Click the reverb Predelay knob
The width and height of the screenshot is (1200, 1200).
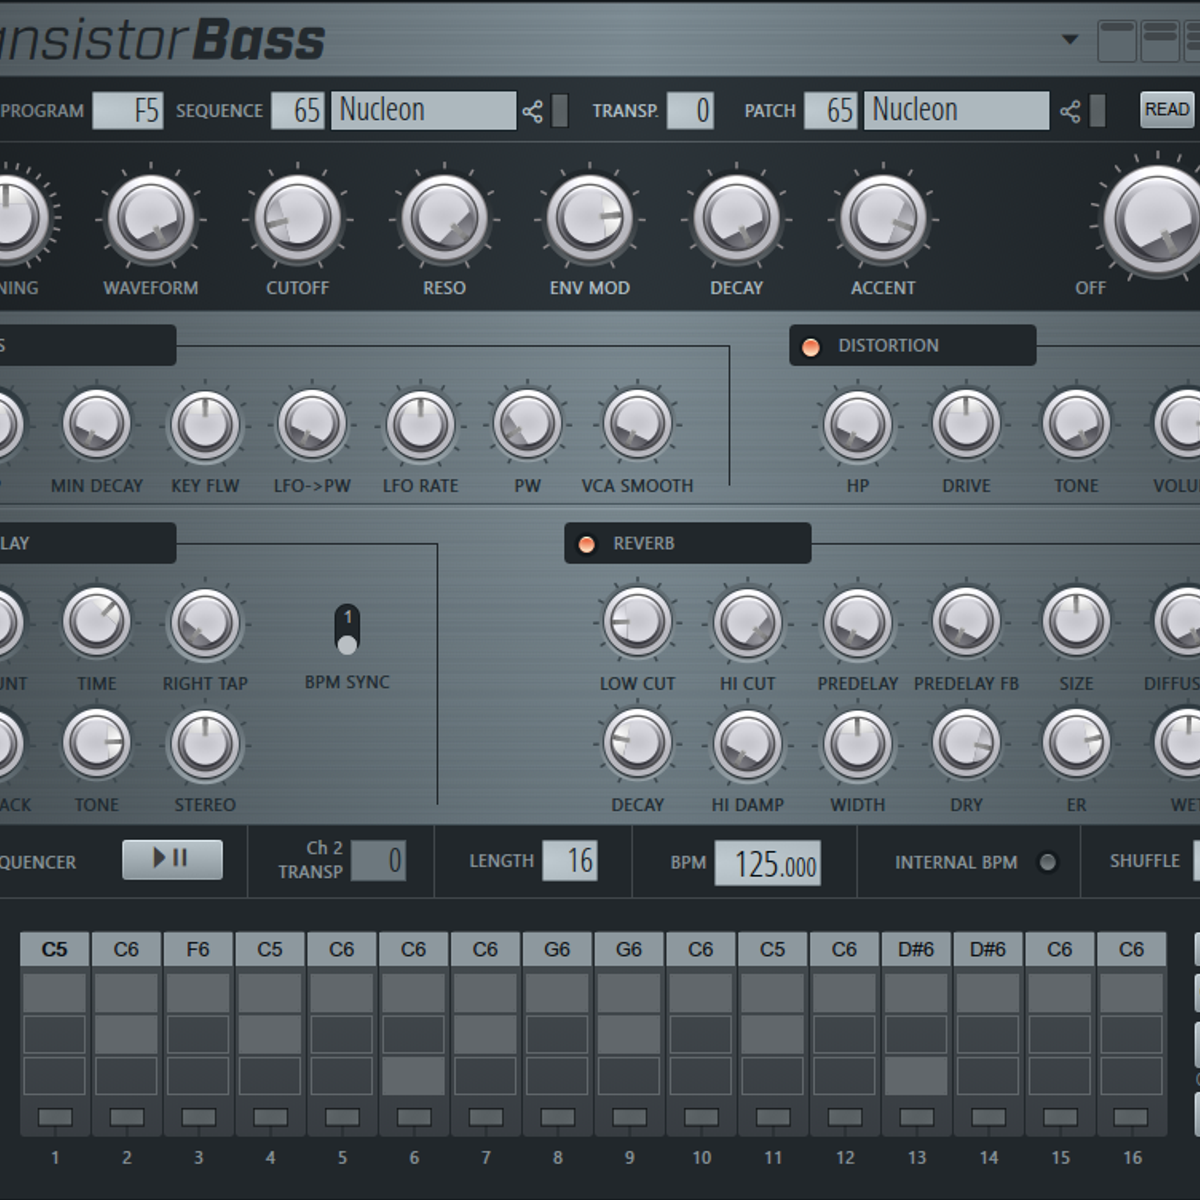(857, 623)
